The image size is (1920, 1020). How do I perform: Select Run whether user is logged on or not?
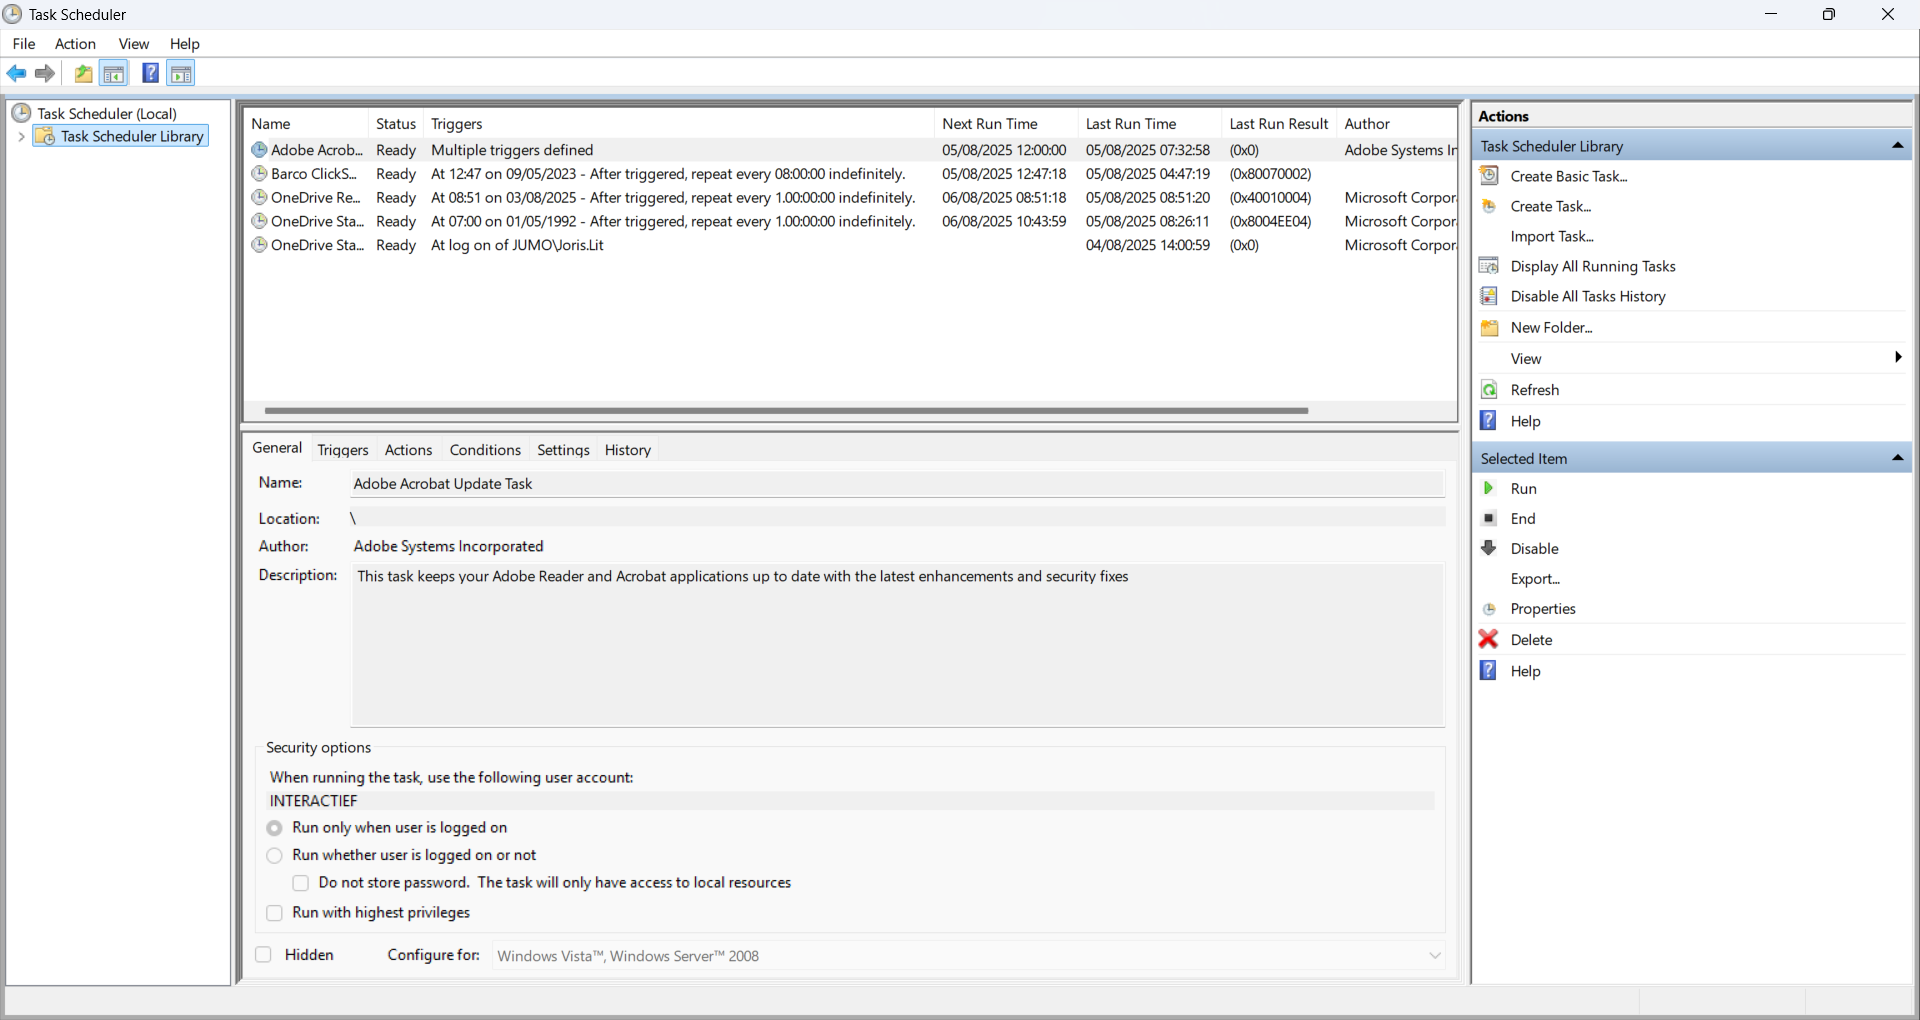tap(275, 856)
